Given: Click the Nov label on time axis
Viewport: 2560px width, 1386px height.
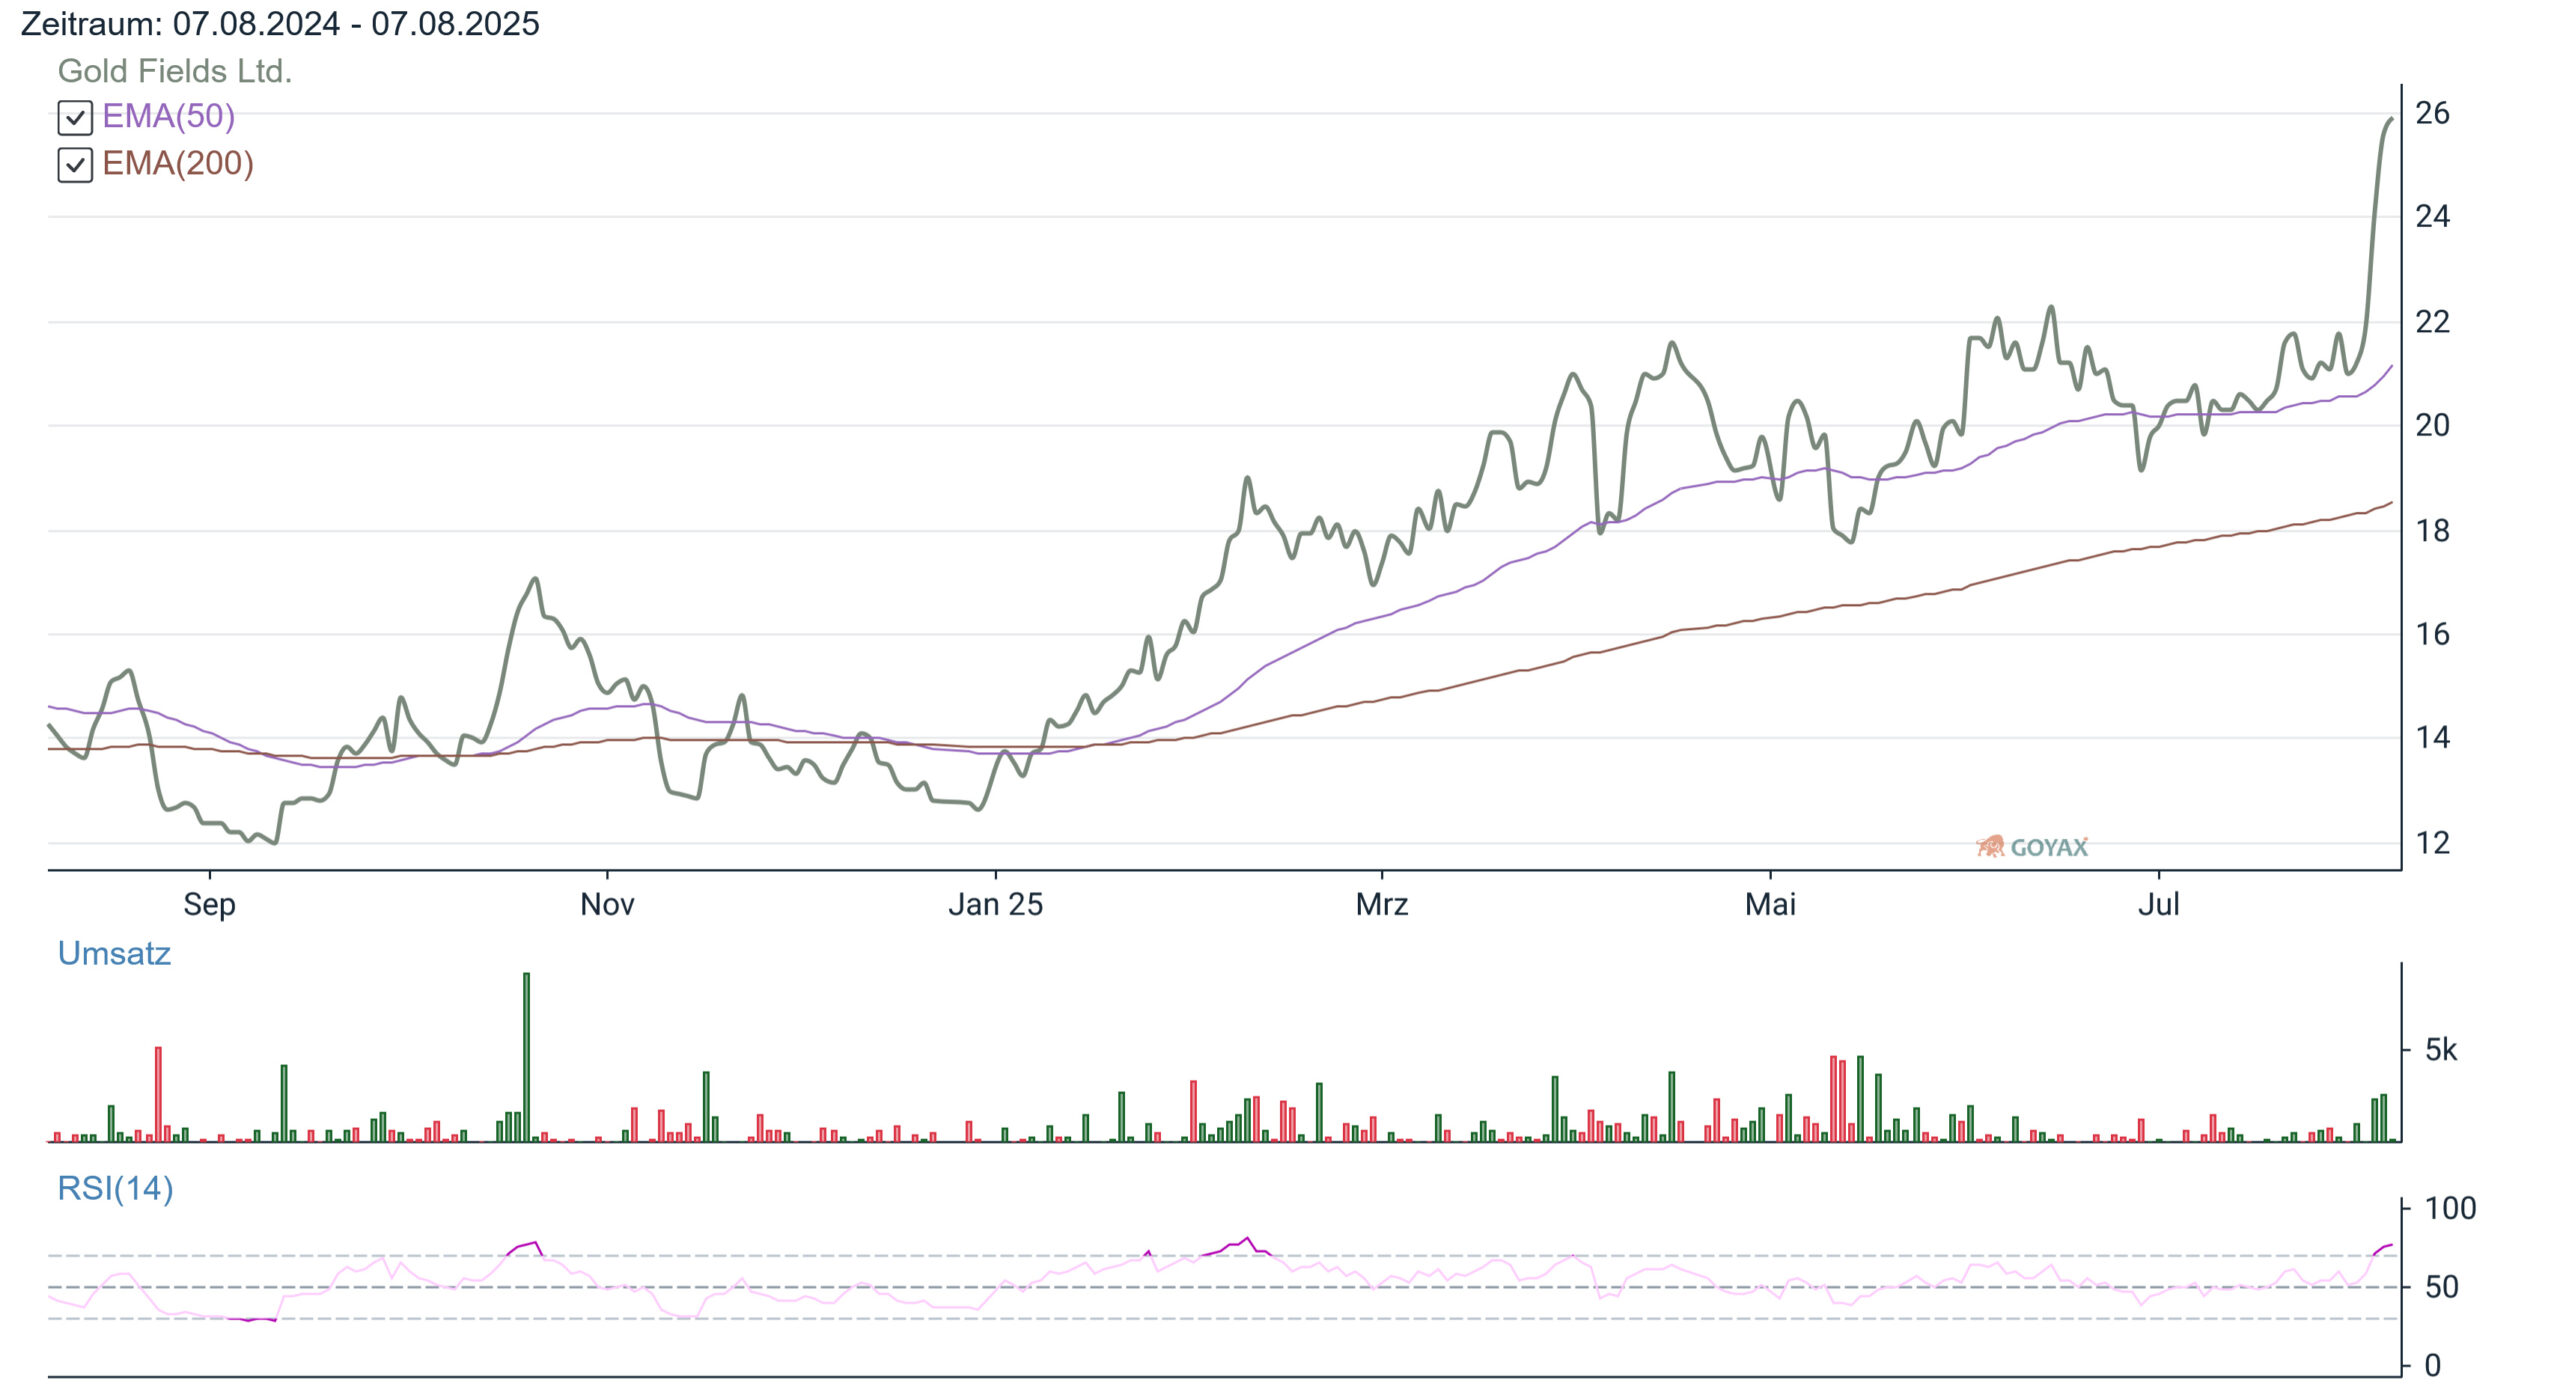Looking at the screenshot, I should 607,905.
